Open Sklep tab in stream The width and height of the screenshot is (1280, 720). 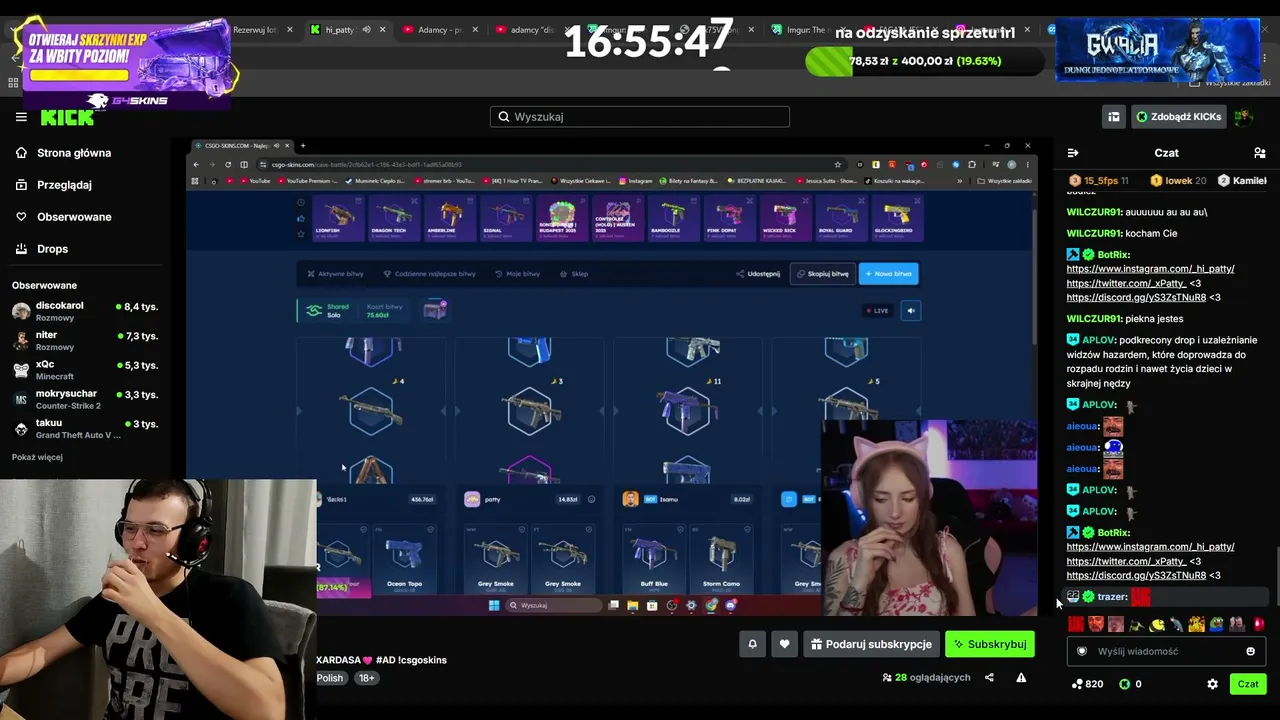pos(575,273)
